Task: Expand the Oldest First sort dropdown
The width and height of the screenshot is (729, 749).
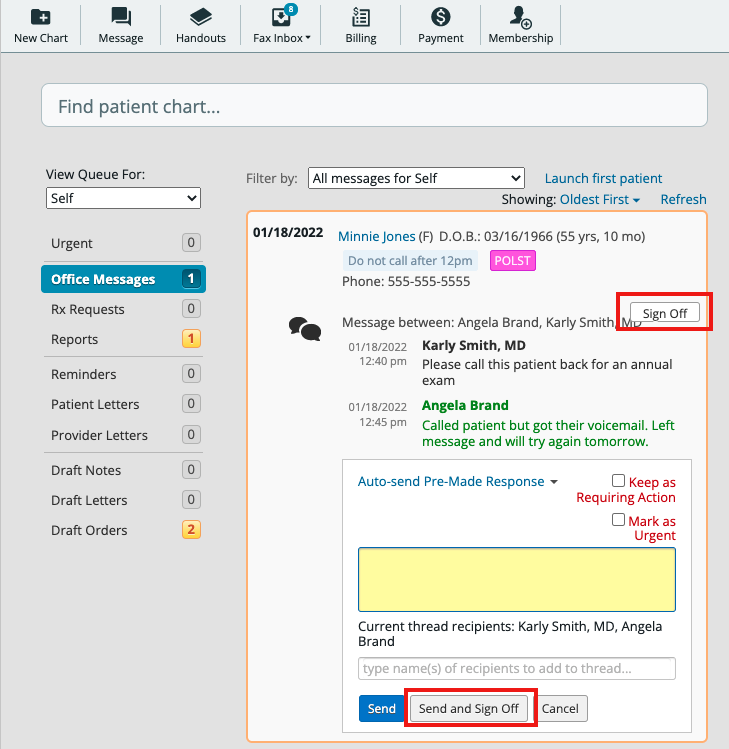Action: 600,200
